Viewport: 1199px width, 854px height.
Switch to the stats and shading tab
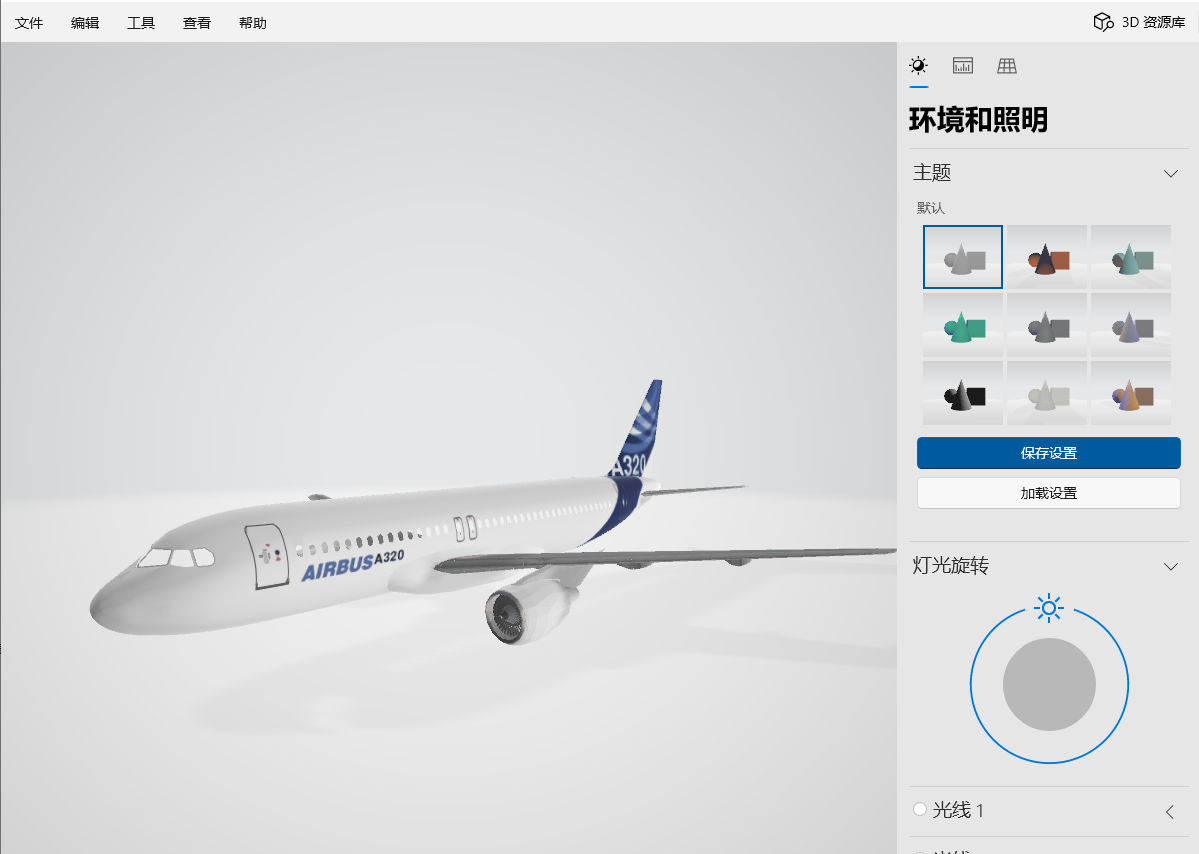tap(963, 66)
